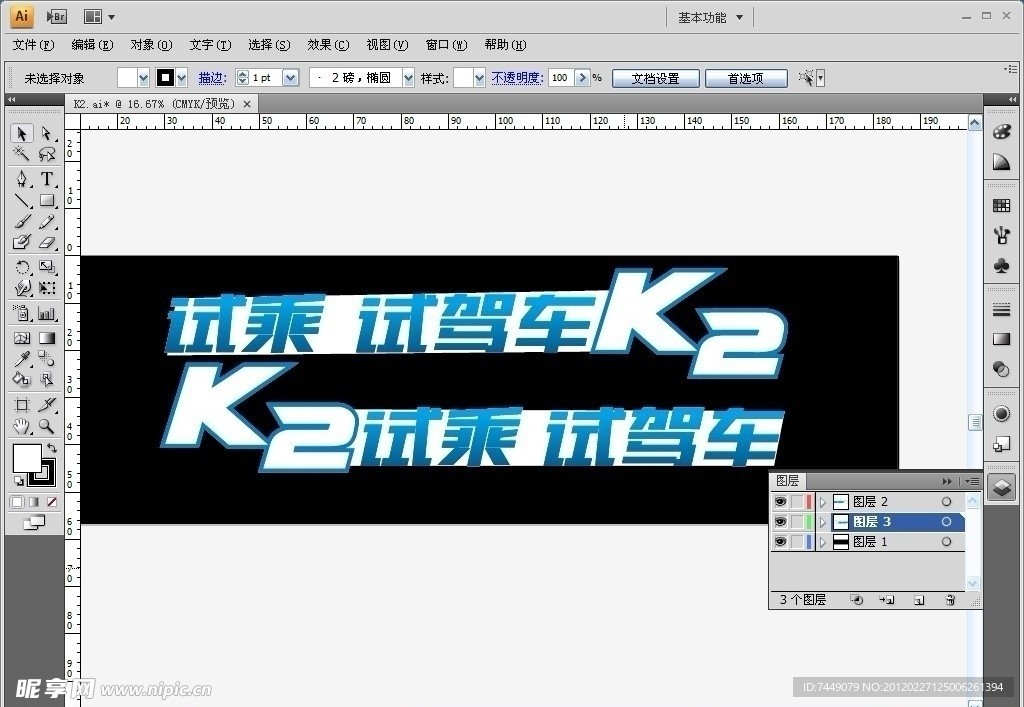Select the Scale tool

(x=46, y=267)
